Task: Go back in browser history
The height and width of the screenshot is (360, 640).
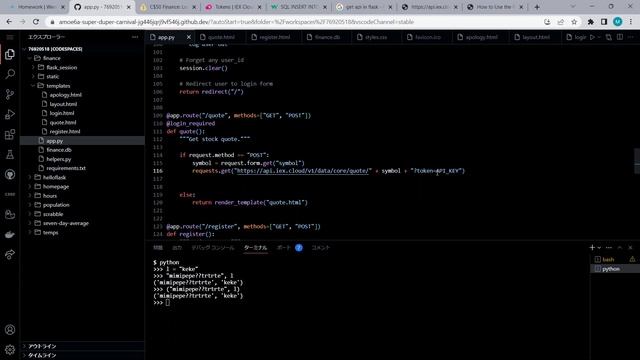Action: (x=9, y=22)
